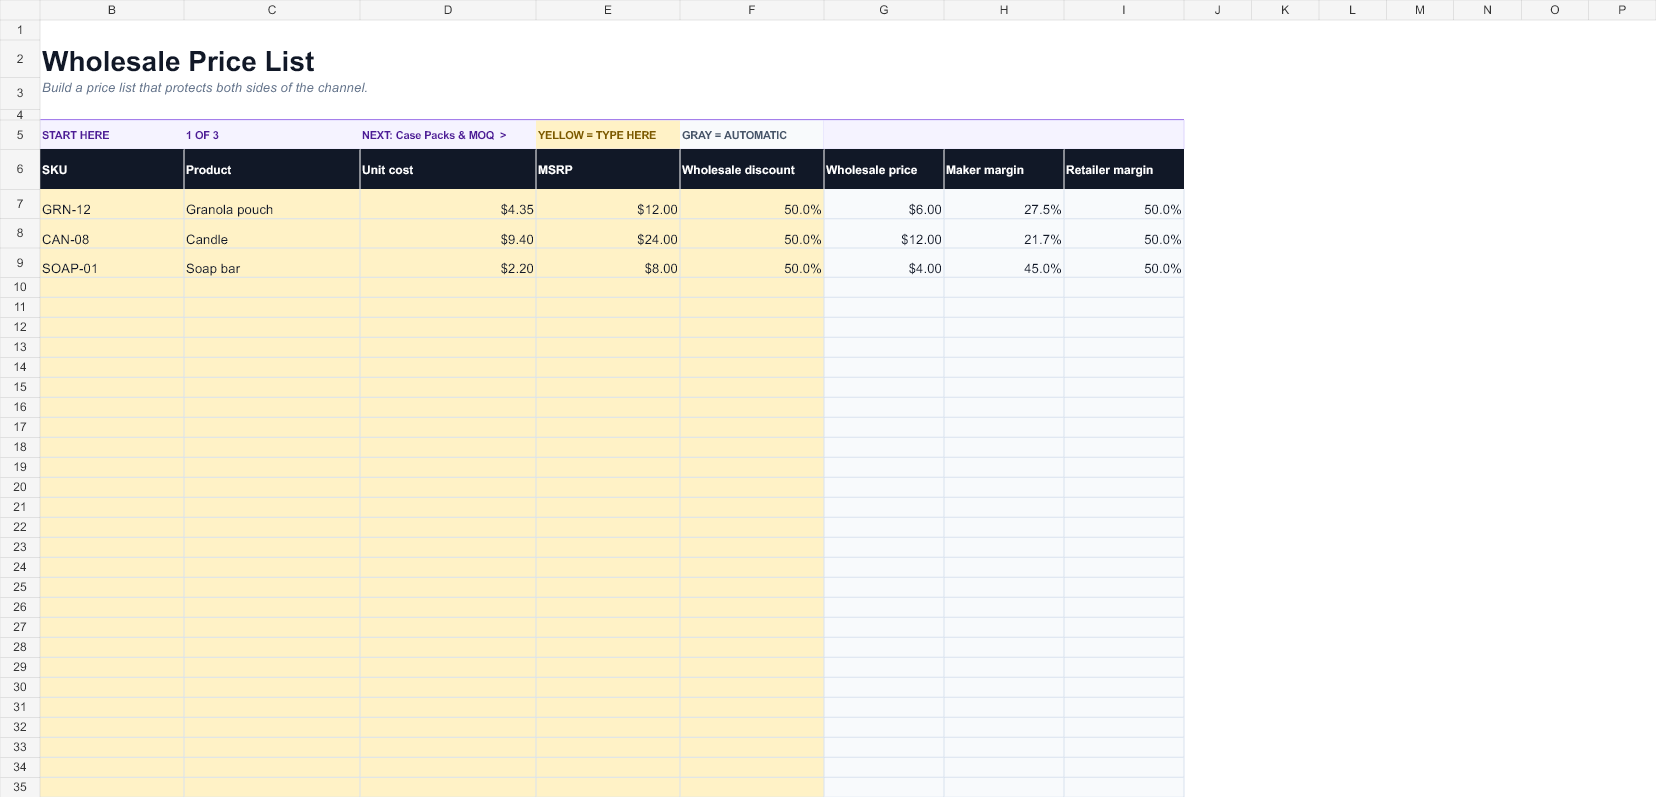Select column P header

click(1622, 10)
